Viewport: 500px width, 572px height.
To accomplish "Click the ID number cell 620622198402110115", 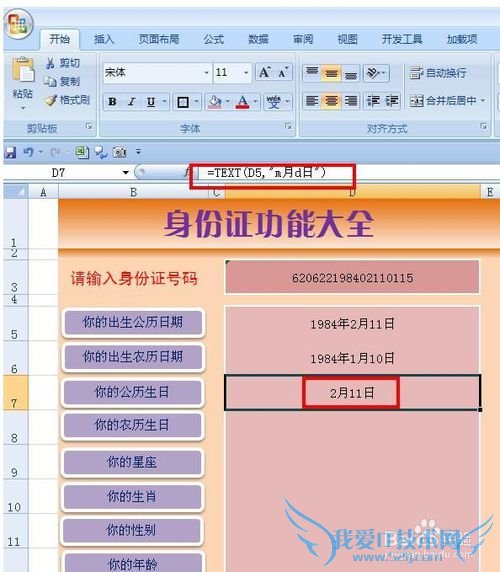I will point(352,278).
